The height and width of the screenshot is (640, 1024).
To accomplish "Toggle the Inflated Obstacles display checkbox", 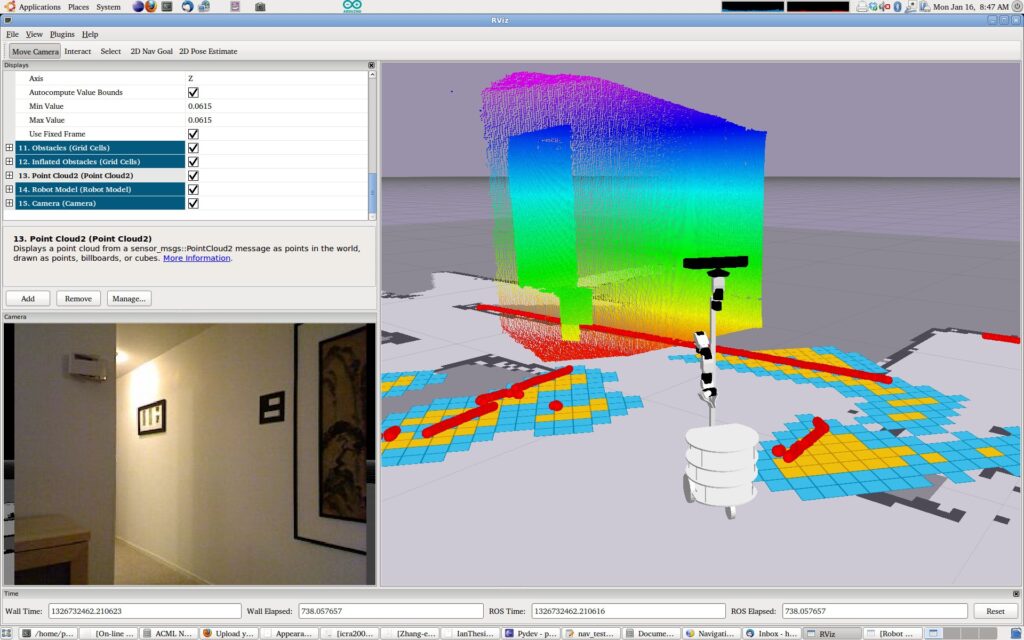I will tap(193, 161).
